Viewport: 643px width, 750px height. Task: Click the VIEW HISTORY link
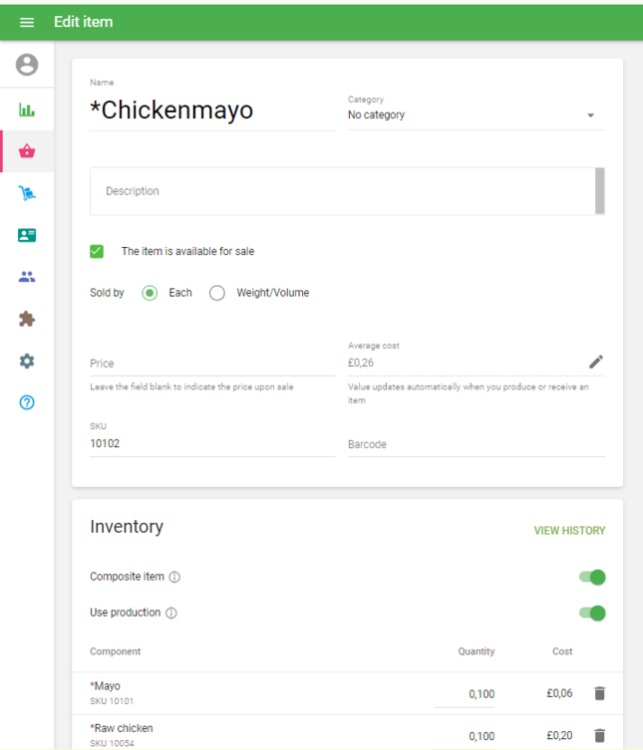(x=569, y=531)
